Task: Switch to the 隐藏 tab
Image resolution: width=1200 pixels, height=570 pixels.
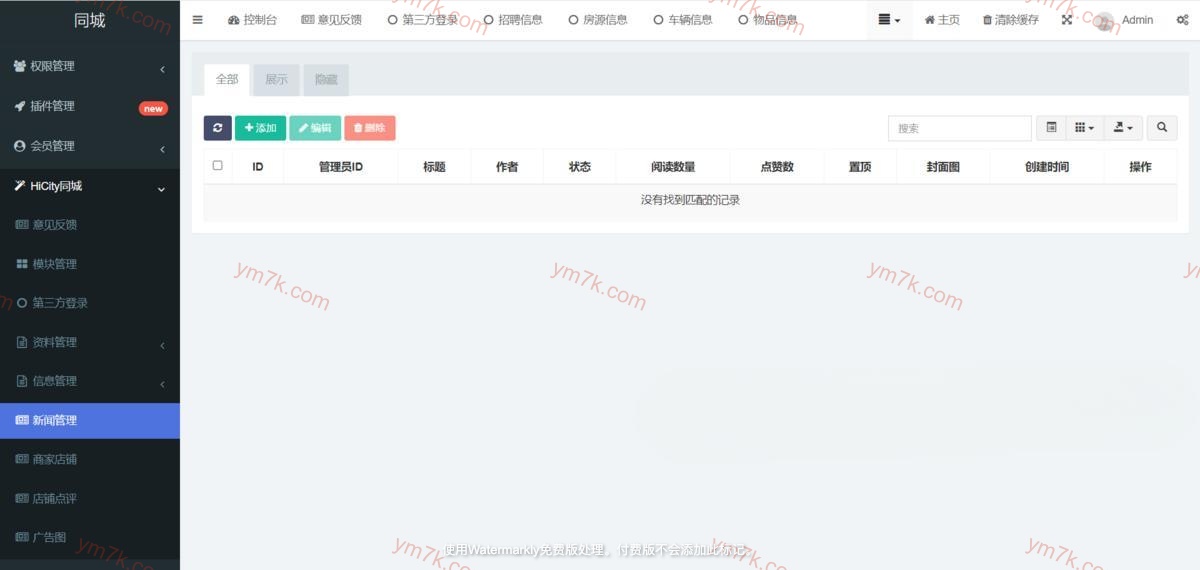Action: 326,80
